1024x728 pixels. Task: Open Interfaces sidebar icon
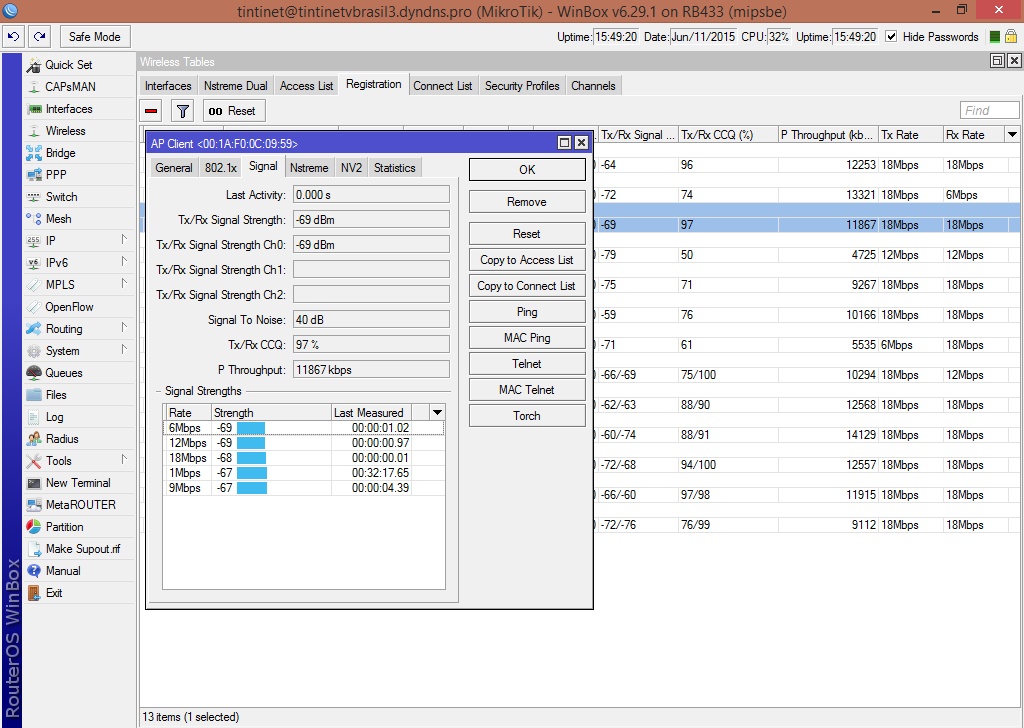pyautogui.click(x=34, y=109)
